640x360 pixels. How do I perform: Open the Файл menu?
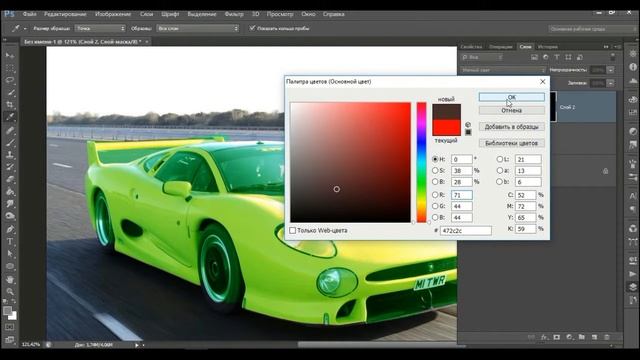pyautogui.click(x=29, y=14)
